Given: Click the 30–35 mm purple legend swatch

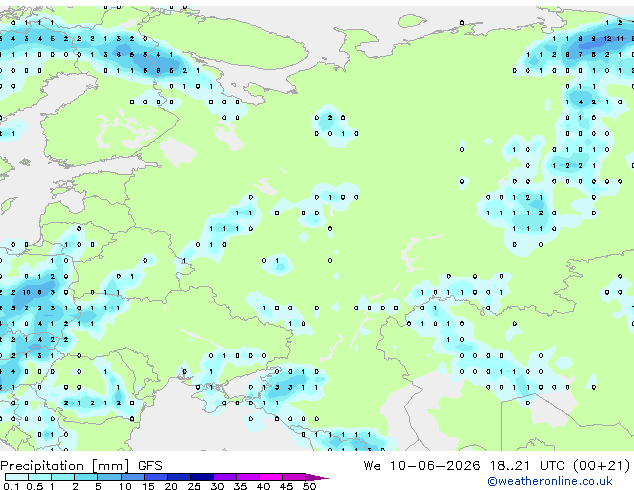Looking at the screenshot, I should (225, 477).
